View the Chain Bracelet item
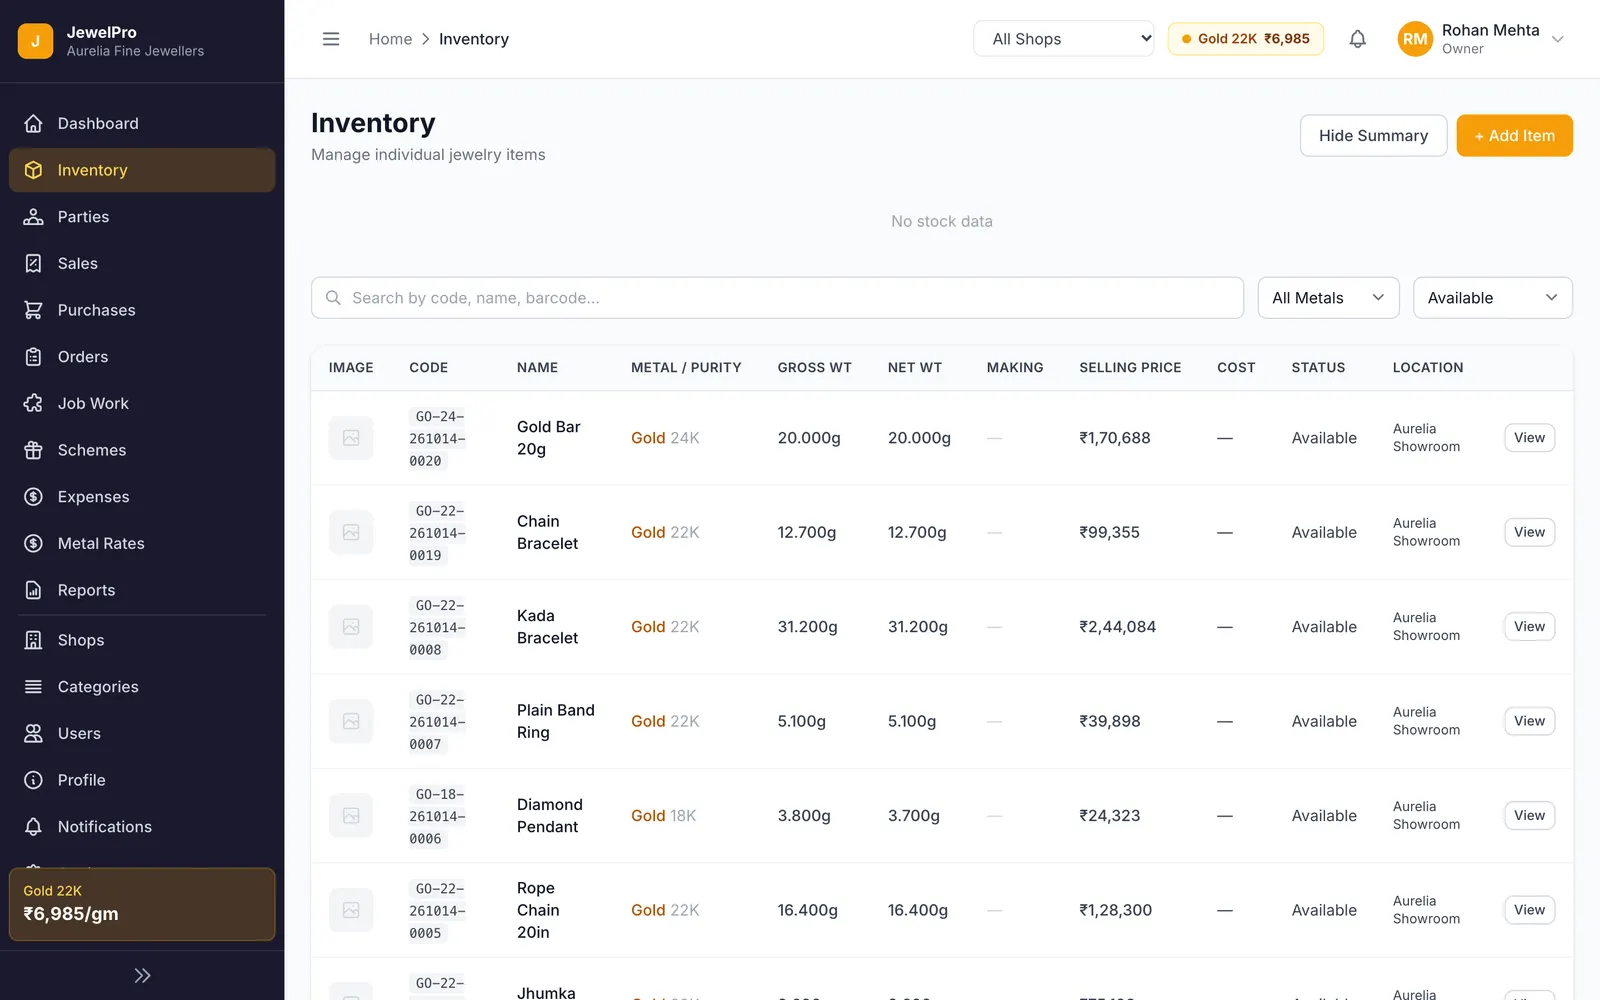Screen dimensions: 1600x1000 click(x=1529, y=532)
